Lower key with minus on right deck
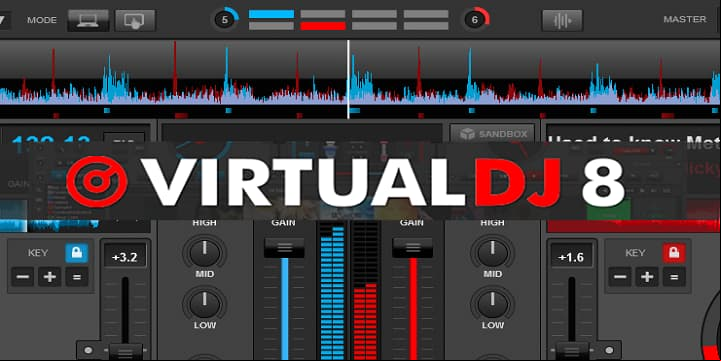The height and width of the screenshot is (361, 721). [x=620, y=277]
